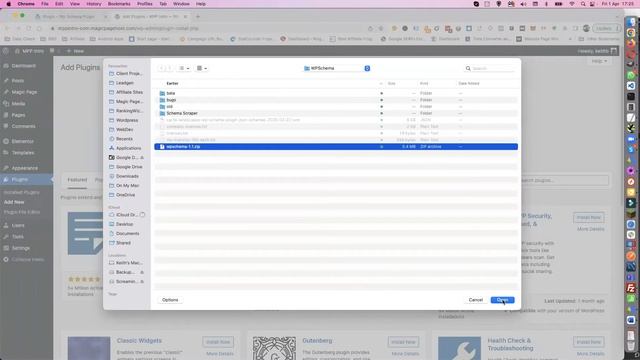
Task: Install Classic Widgets with Install Now
Action: (218, 342)
